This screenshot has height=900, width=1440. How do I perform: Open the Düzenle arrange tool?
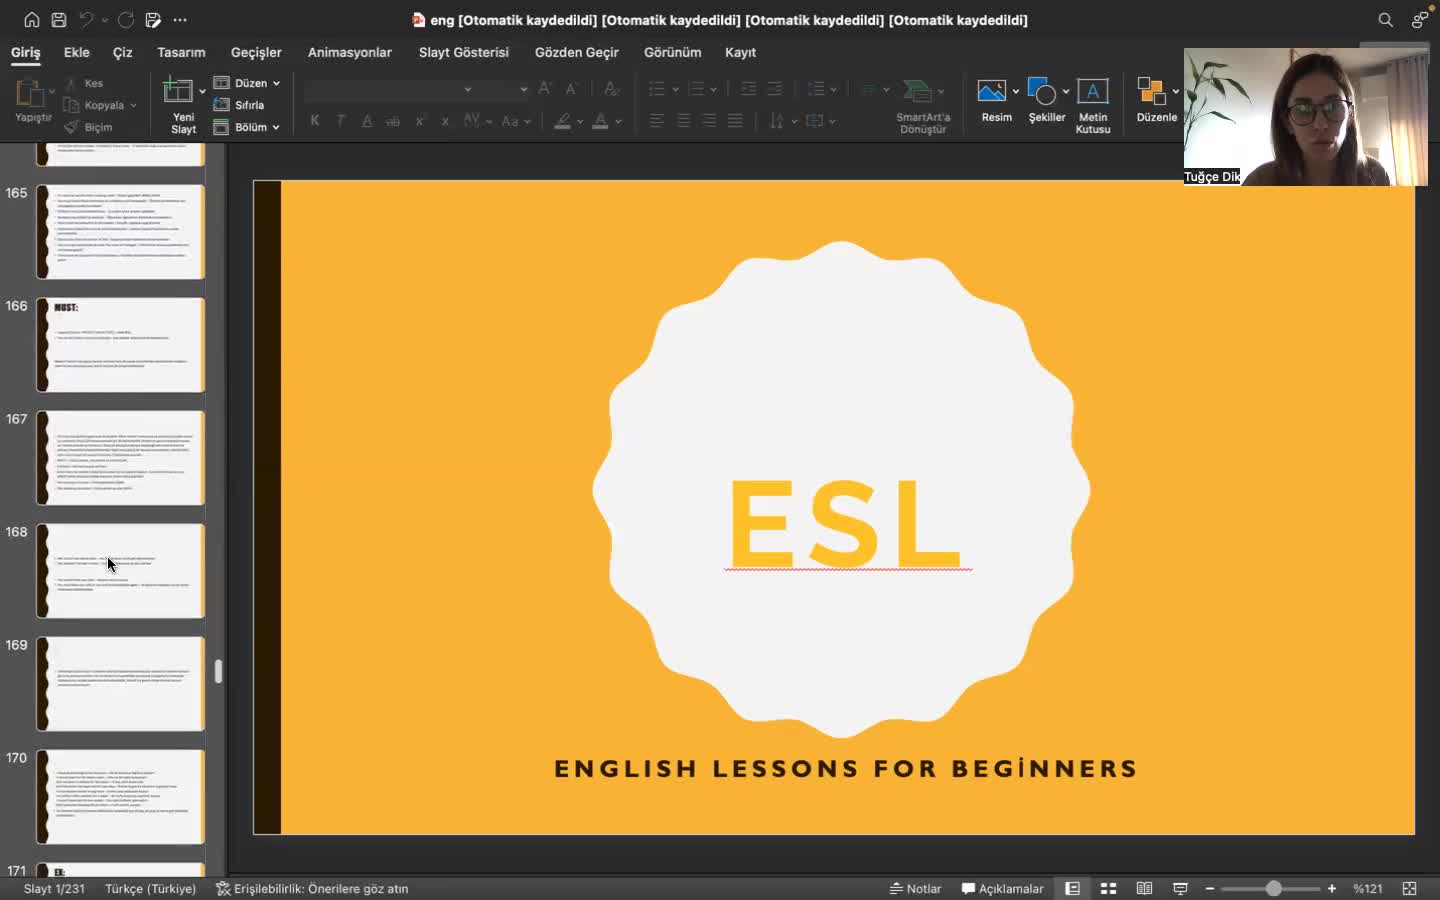1157,100
